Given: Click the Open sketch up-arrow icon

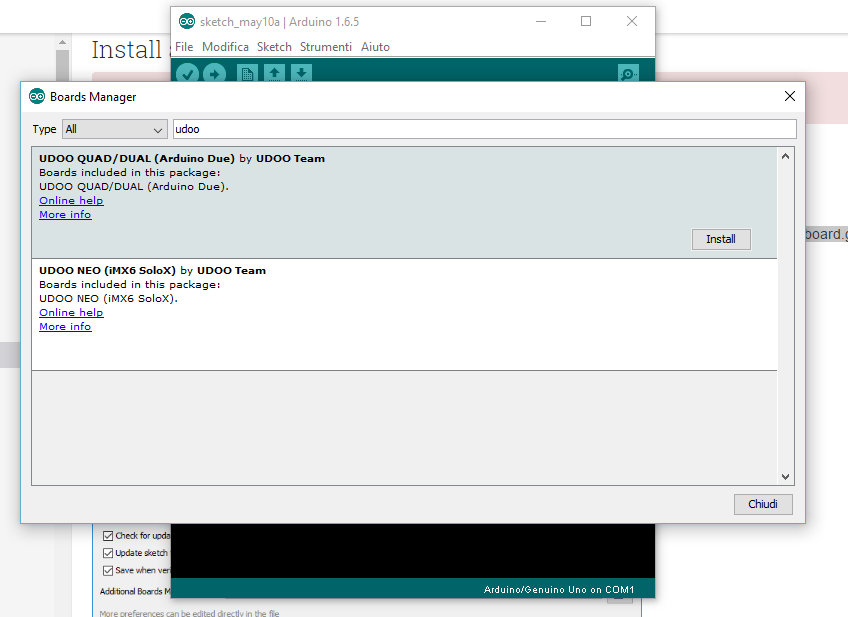Looking at the screenshot, I should [274, 74].
